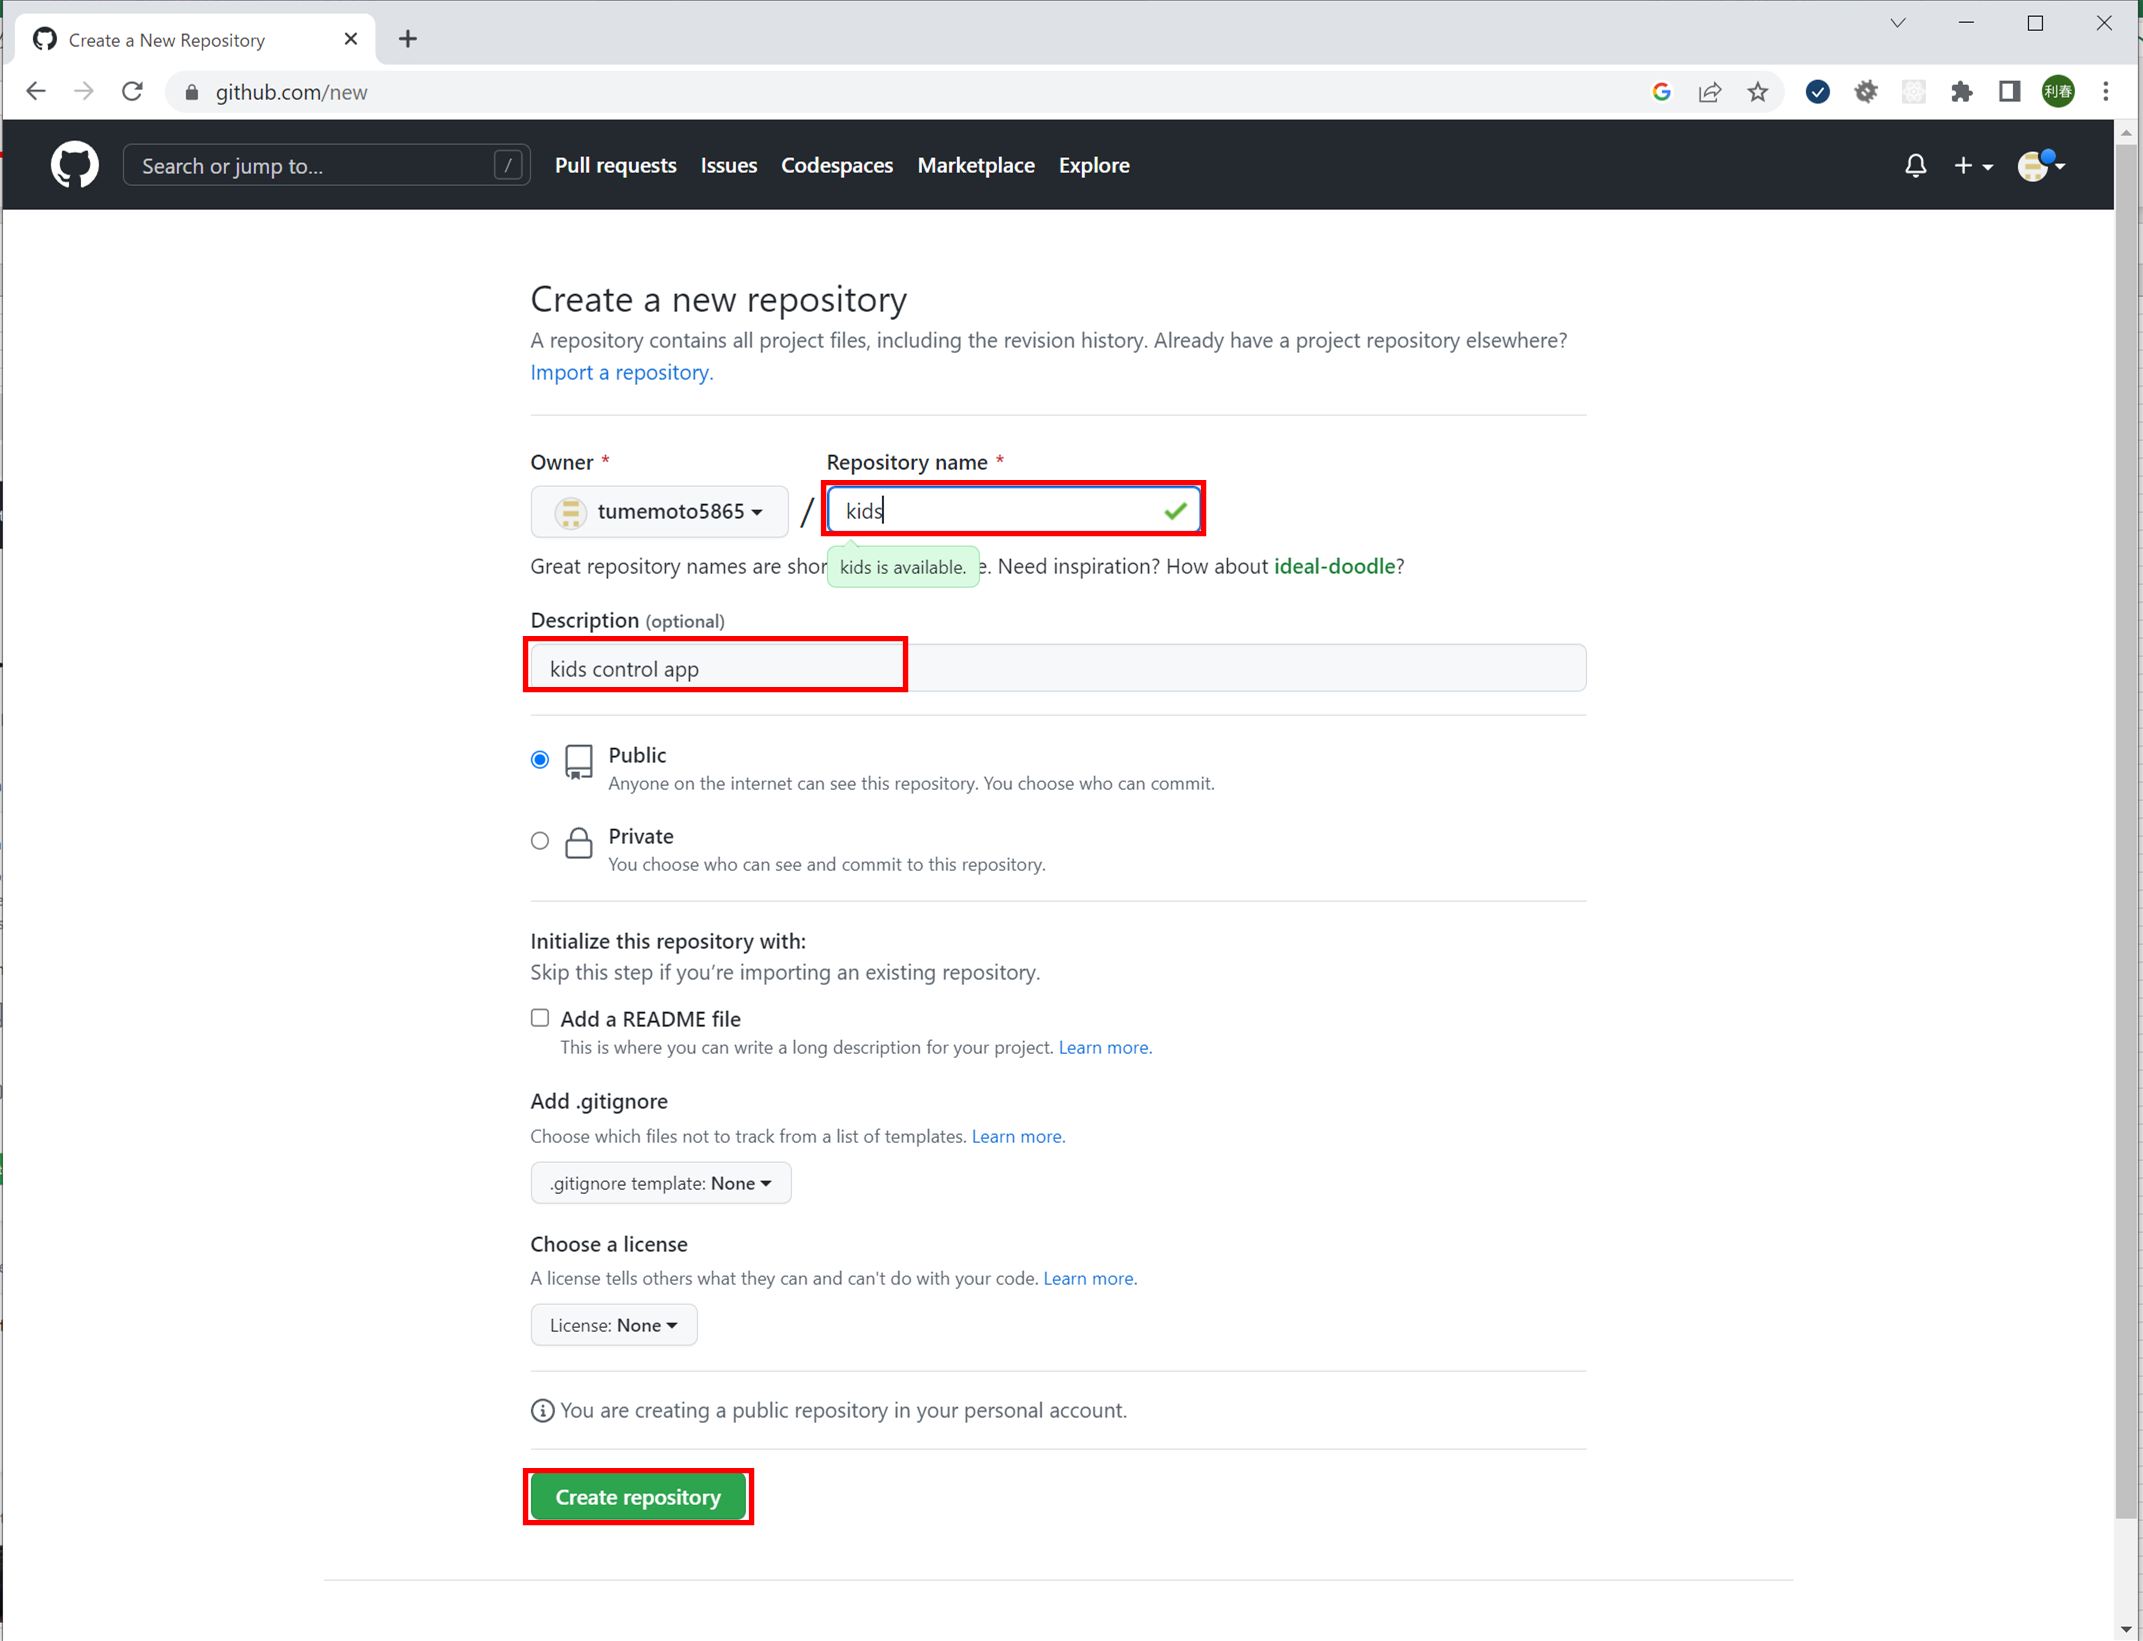Click the GitHub logo in the navbar
Viewport: 2143px width, 1641px height.
point(74,164)
